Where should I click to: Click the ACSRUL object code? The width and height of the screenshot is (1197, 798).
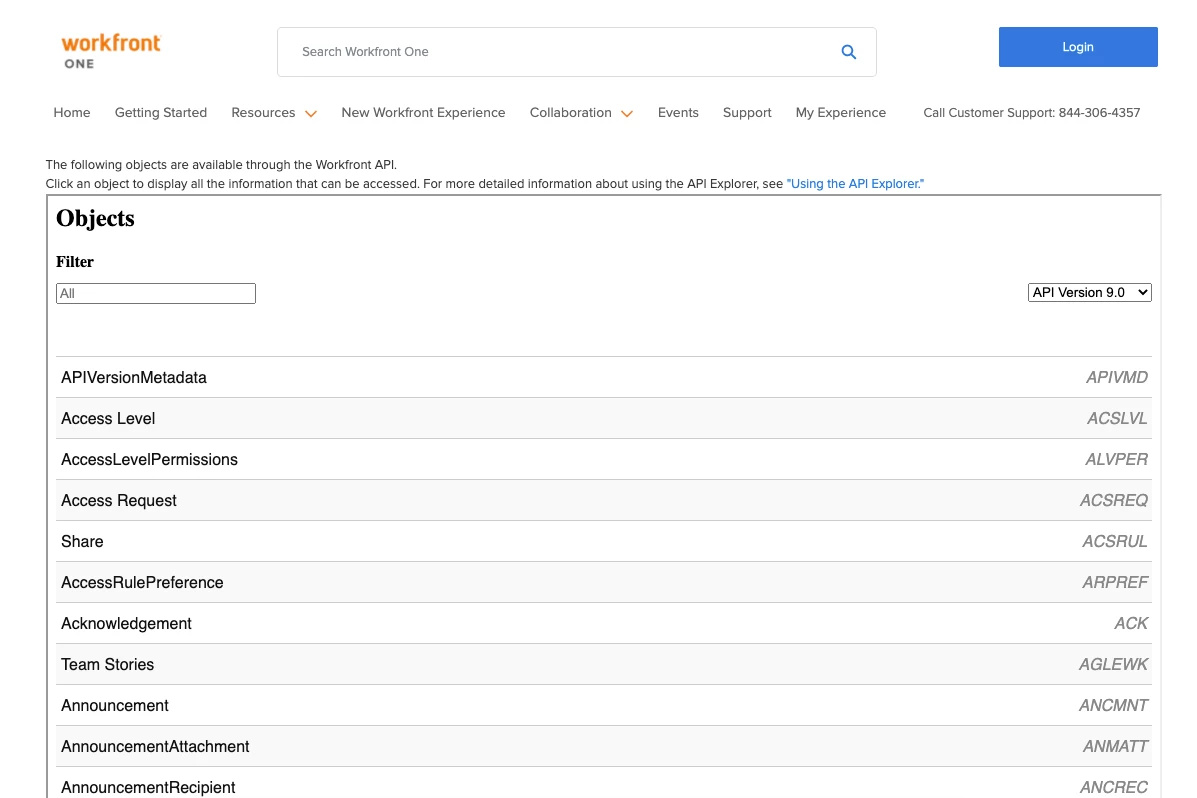point(1115,541)
